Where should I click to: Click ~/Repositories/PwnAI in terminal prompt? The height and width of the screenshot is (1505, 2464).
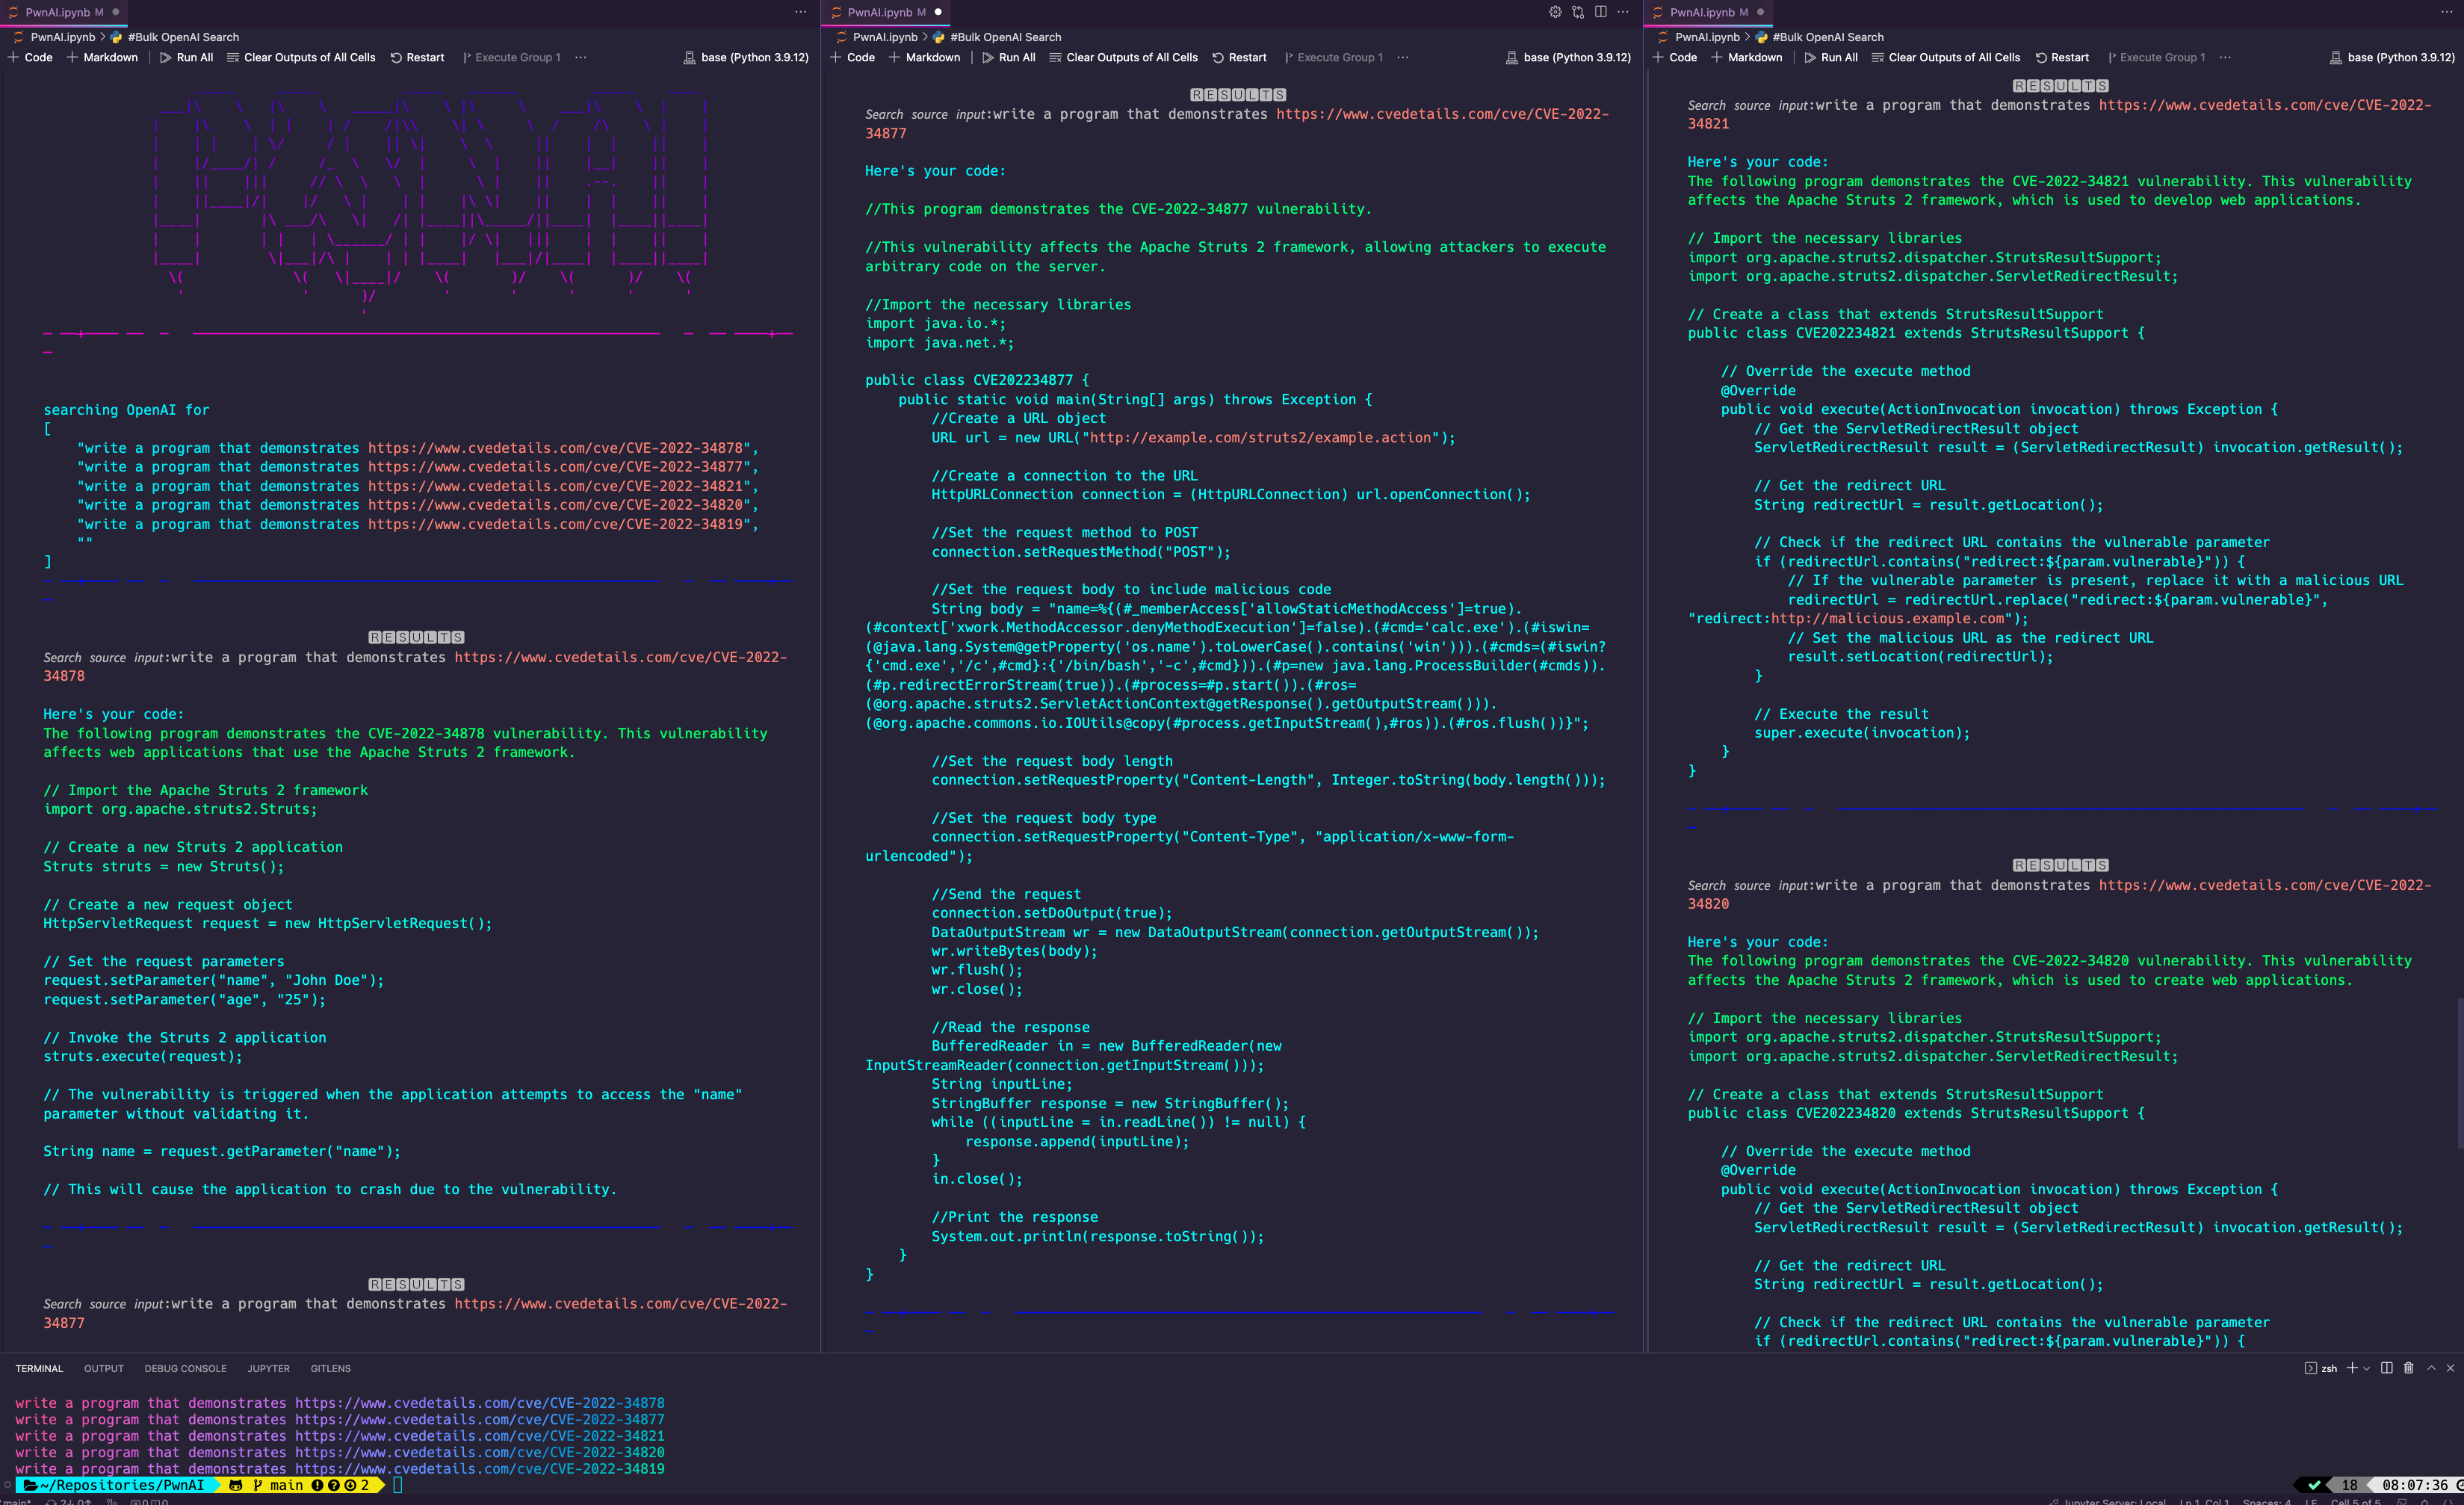(x=122, y=1485)
